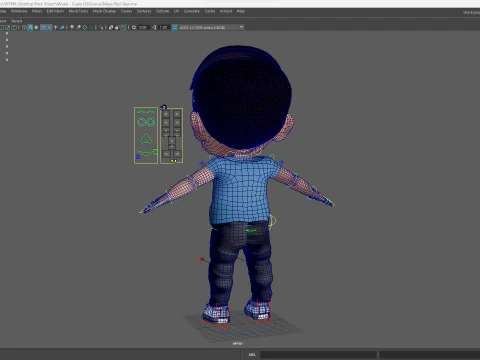Open the sRGB gamma view transform dropdown
This screenshot has height=360, width=480.
pyautogui.click(x=211, y=27)
